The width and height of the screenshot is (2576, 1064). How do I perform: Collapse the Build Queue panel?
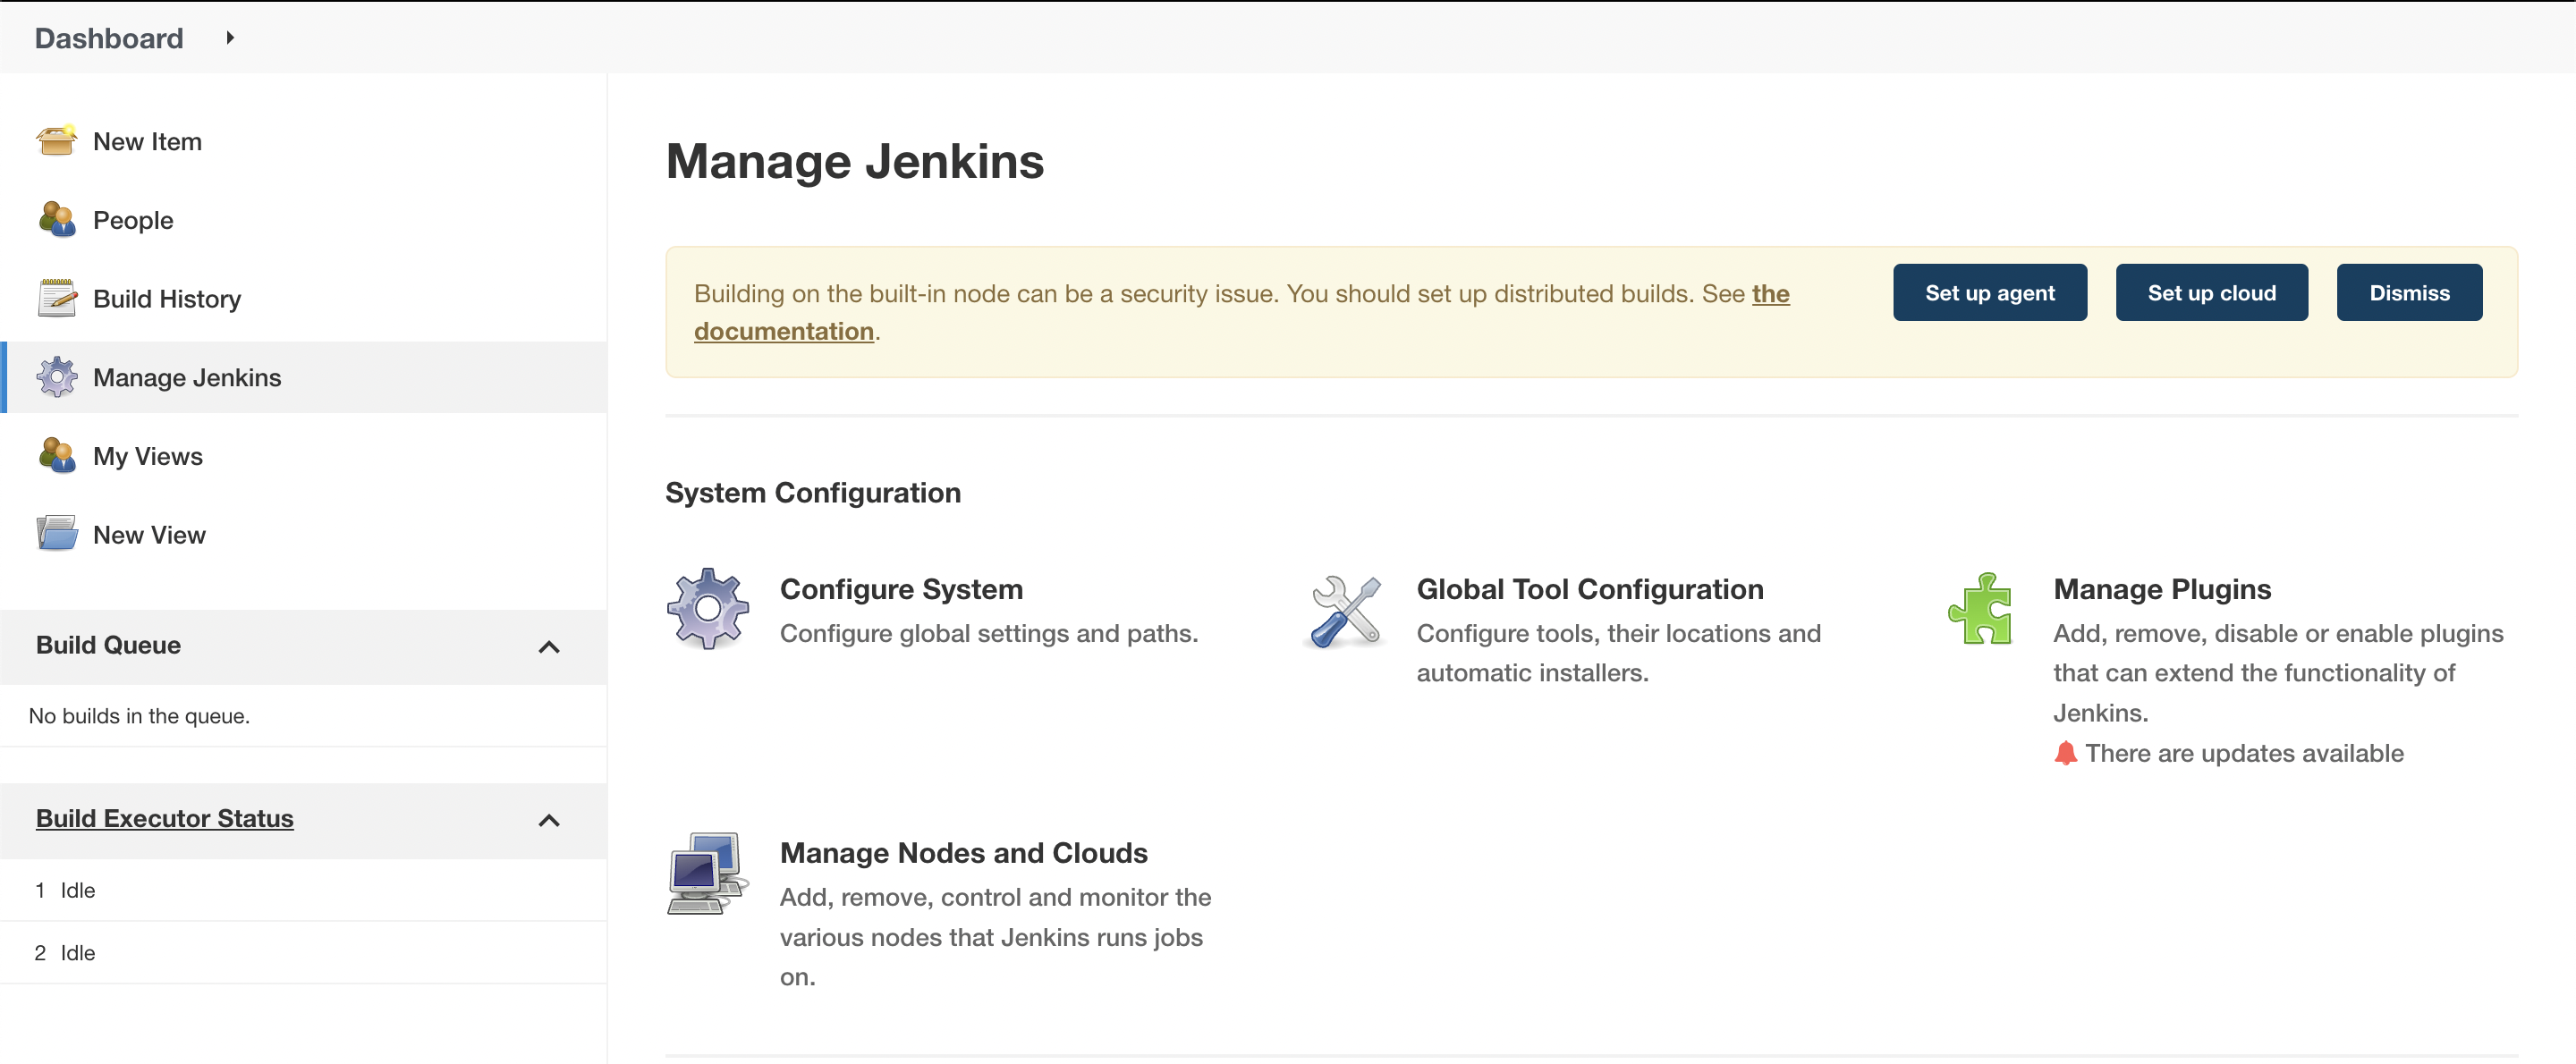548,647
